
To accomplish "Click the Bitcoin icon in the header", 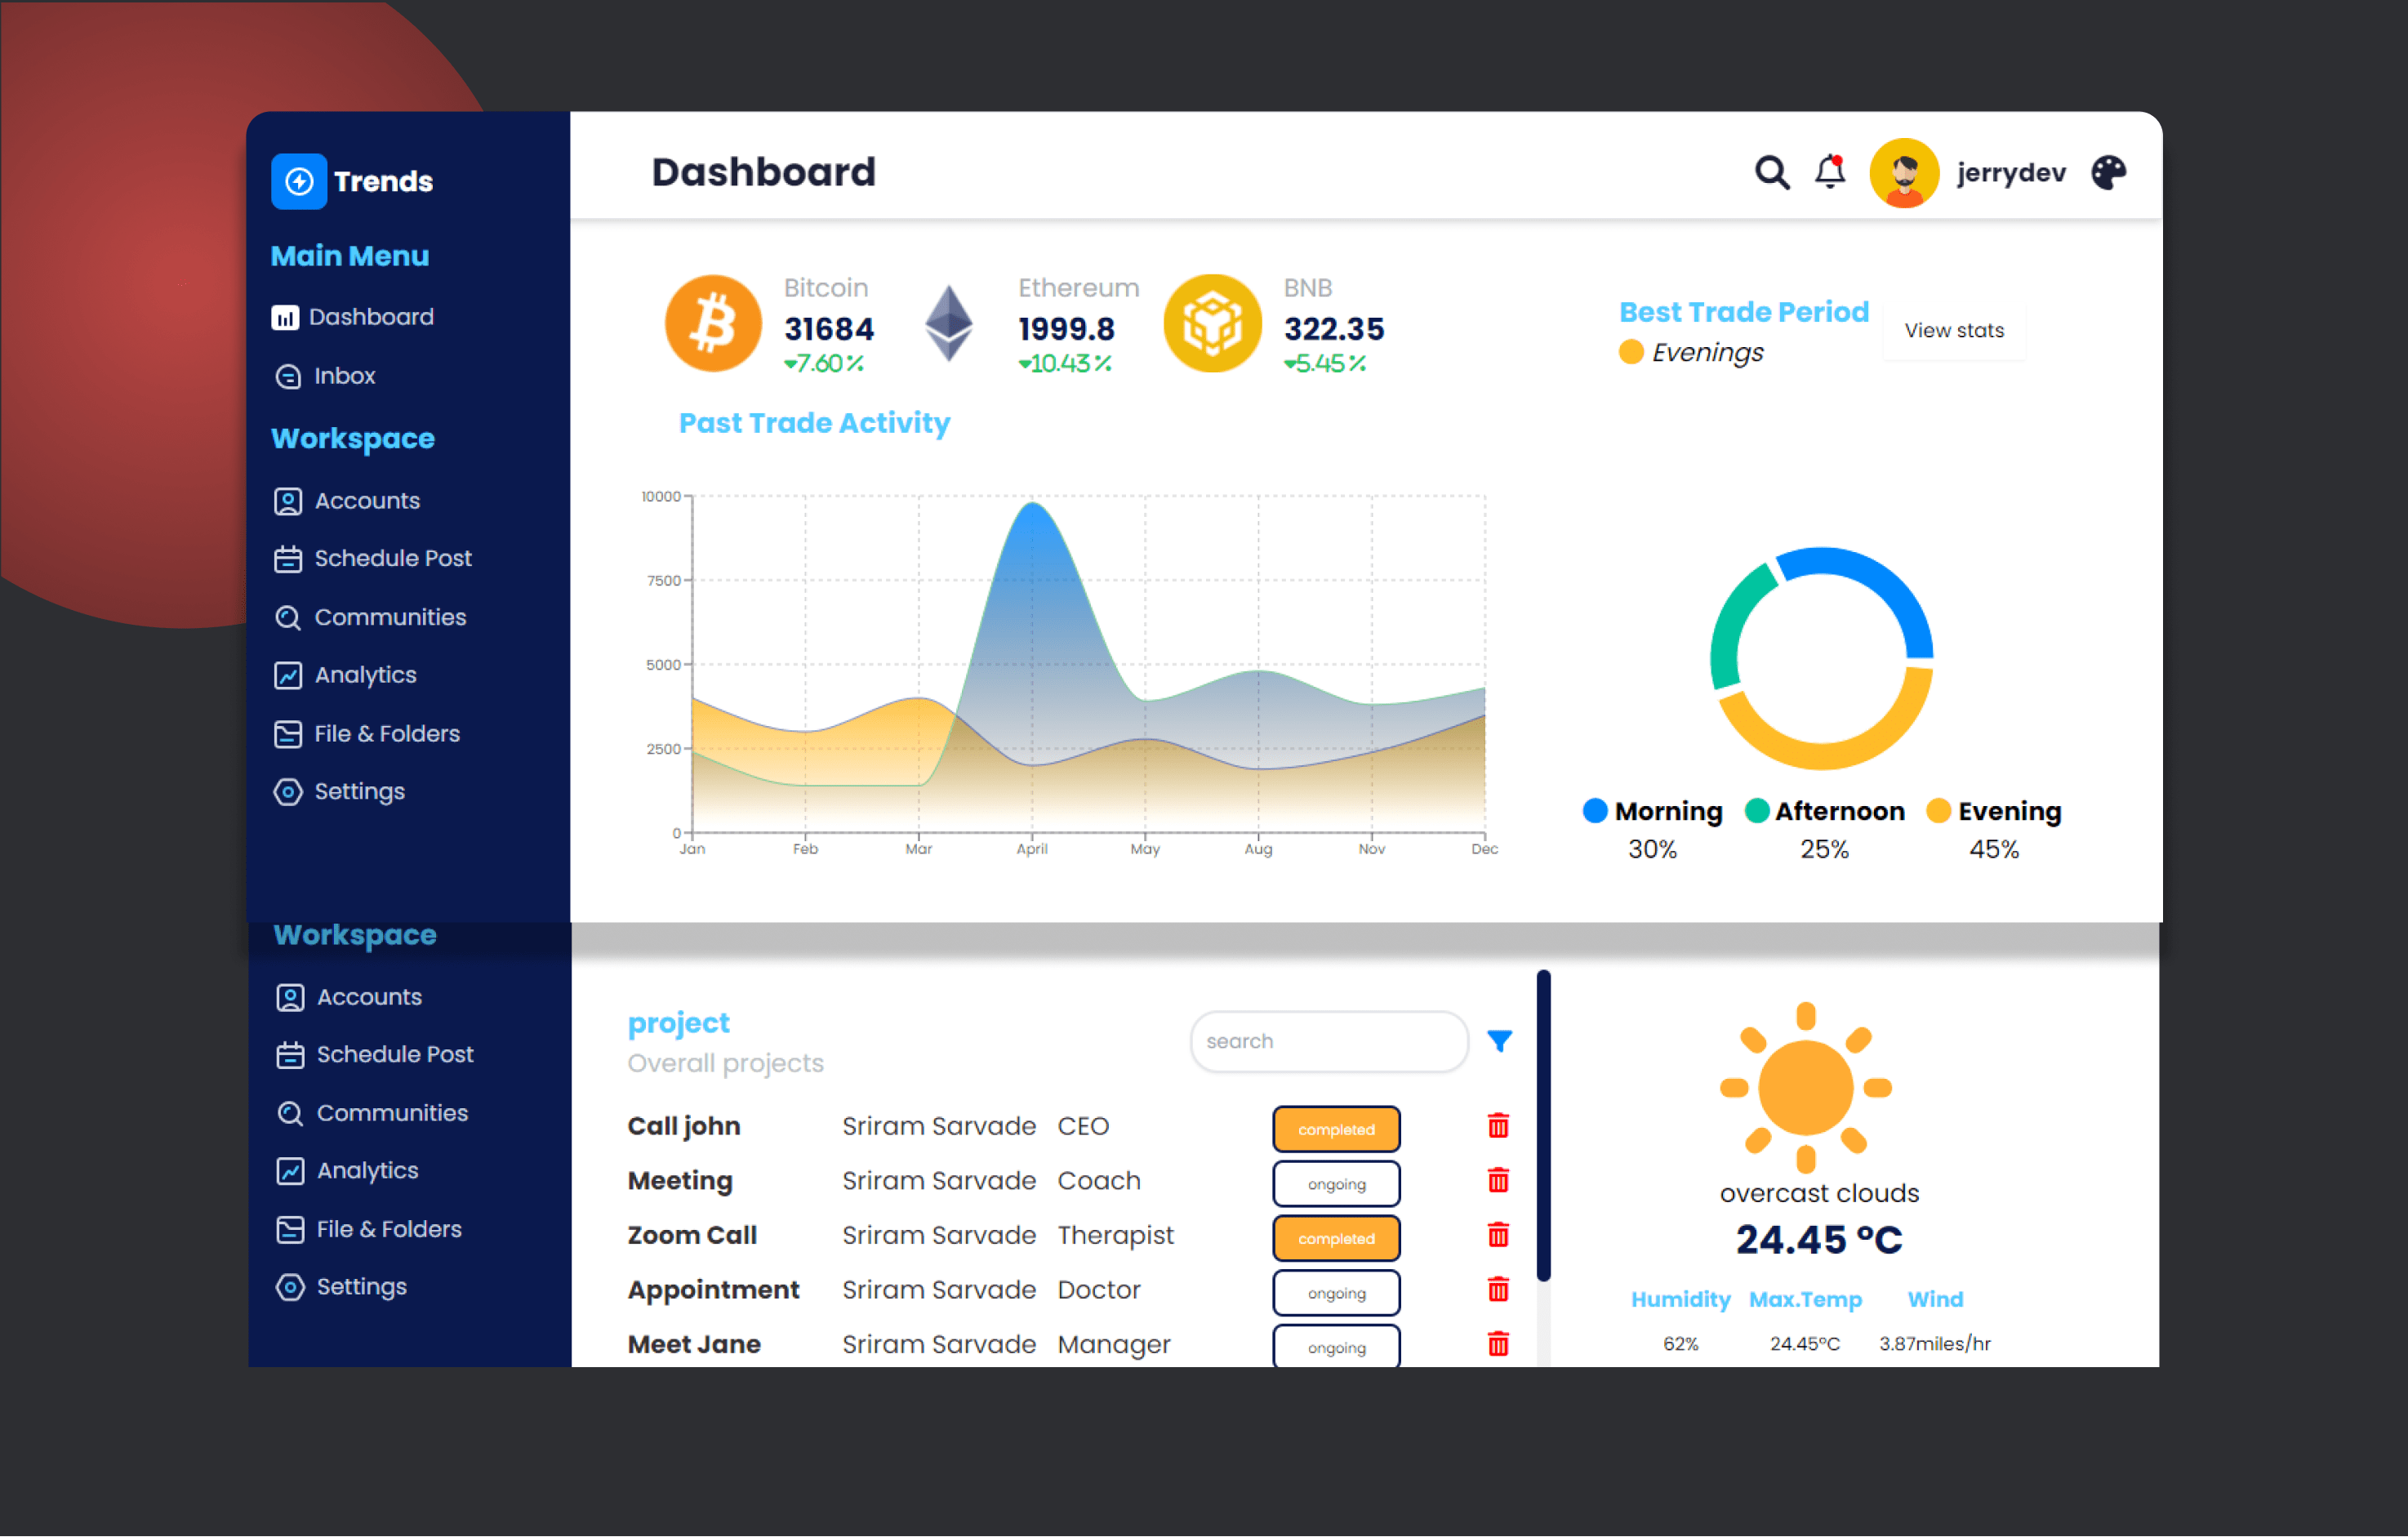I will point(711,324).
